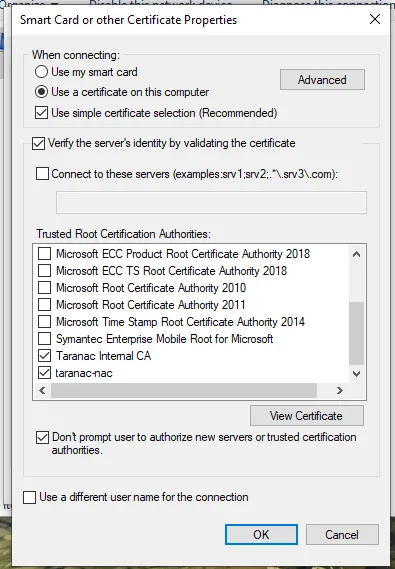Uncheck the 'taranac-nac' checkbox
The image size is (395, 569).
point(44,373)
